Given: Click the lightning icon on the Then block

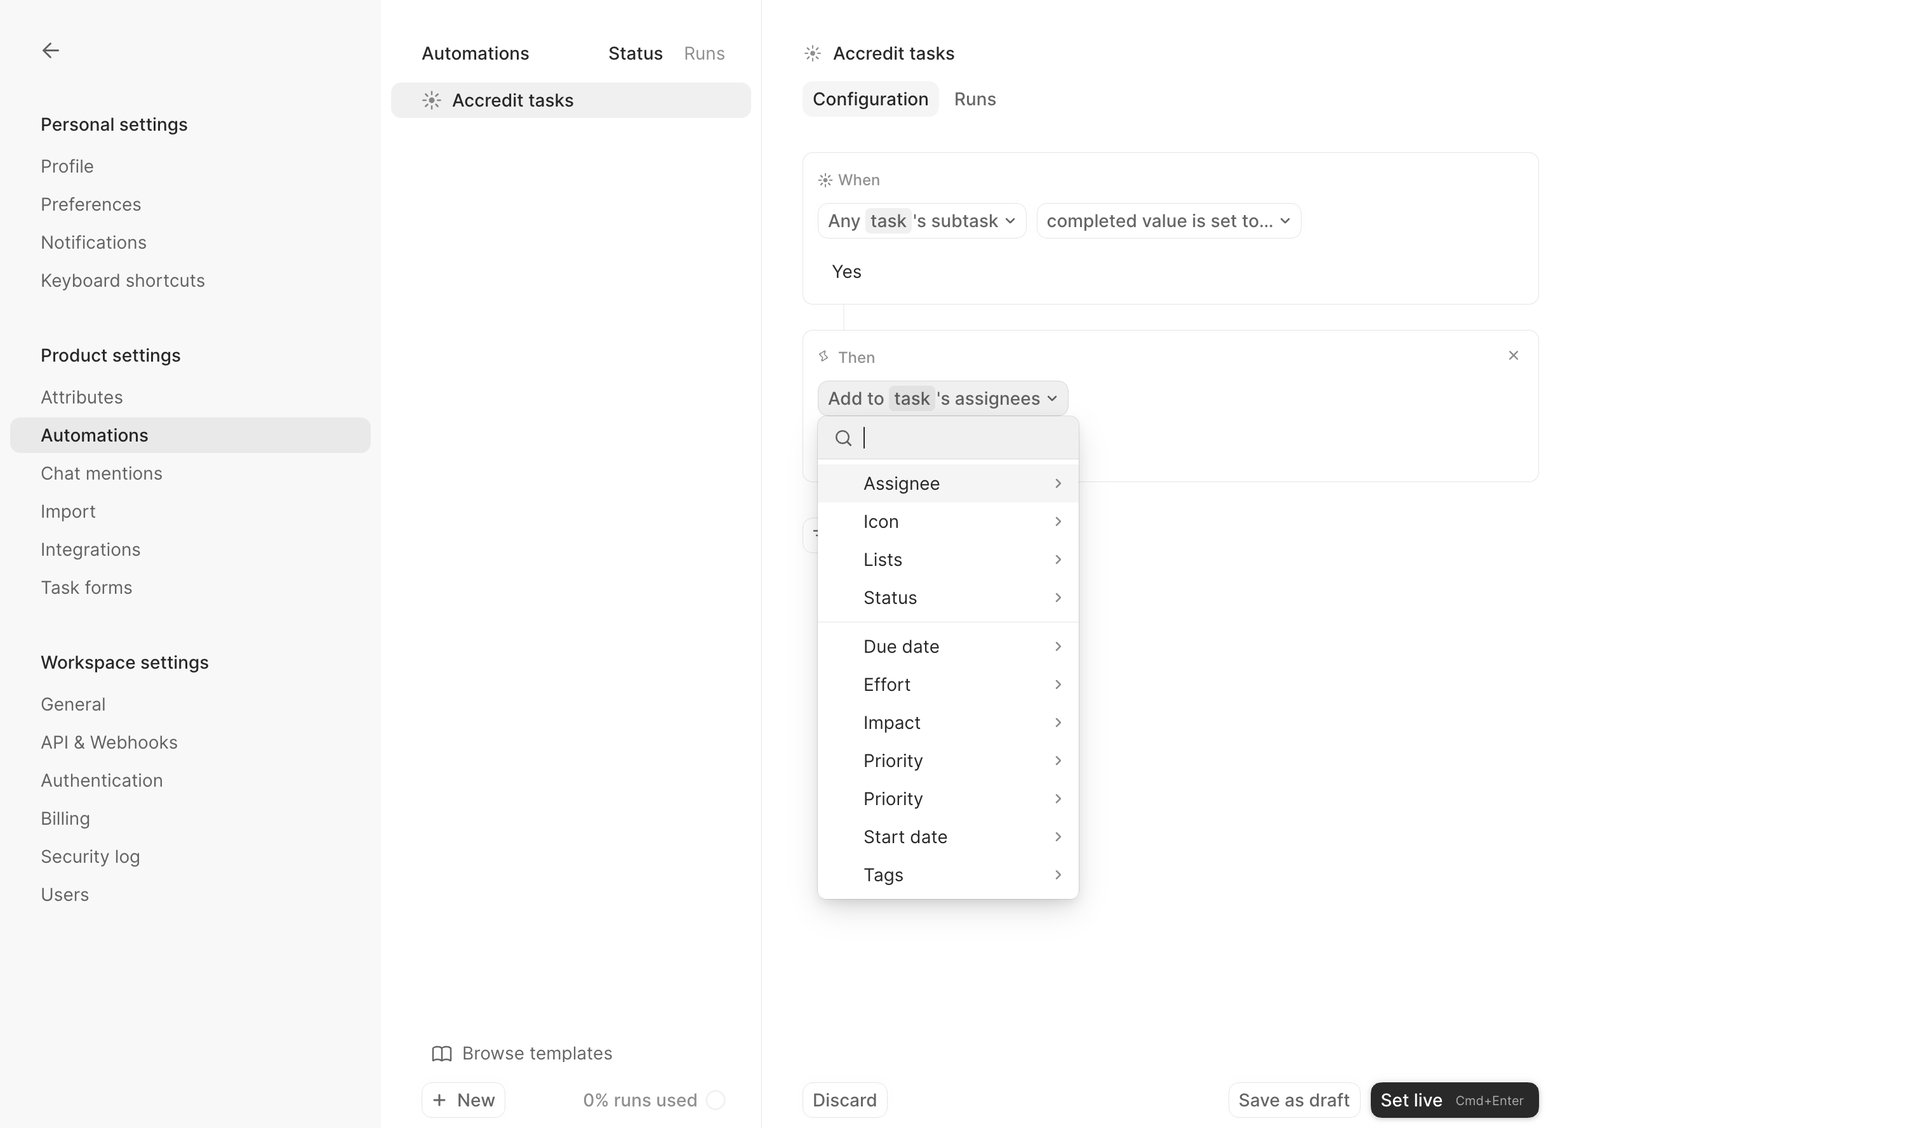Looking at the screenshot, I should [823, 356].
